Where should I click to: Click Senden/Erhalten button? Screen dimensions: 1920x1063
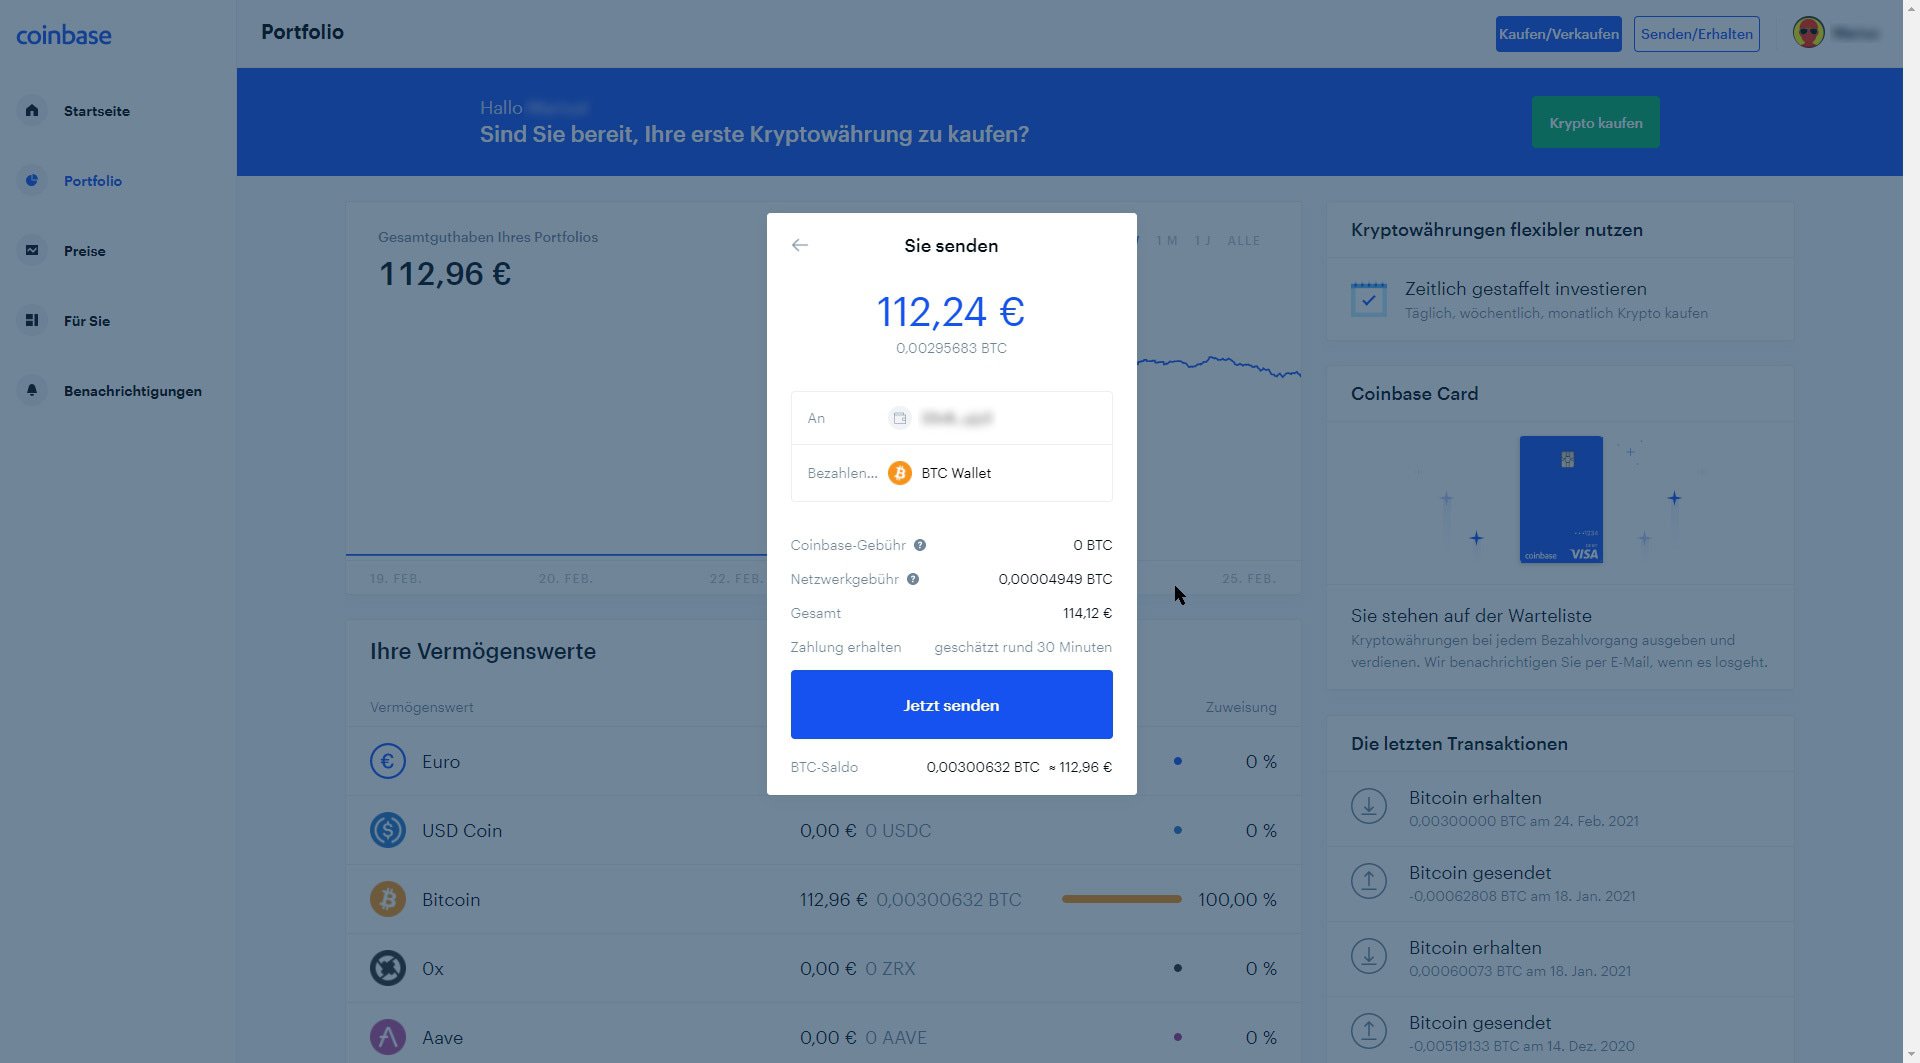coord(1696,34)
